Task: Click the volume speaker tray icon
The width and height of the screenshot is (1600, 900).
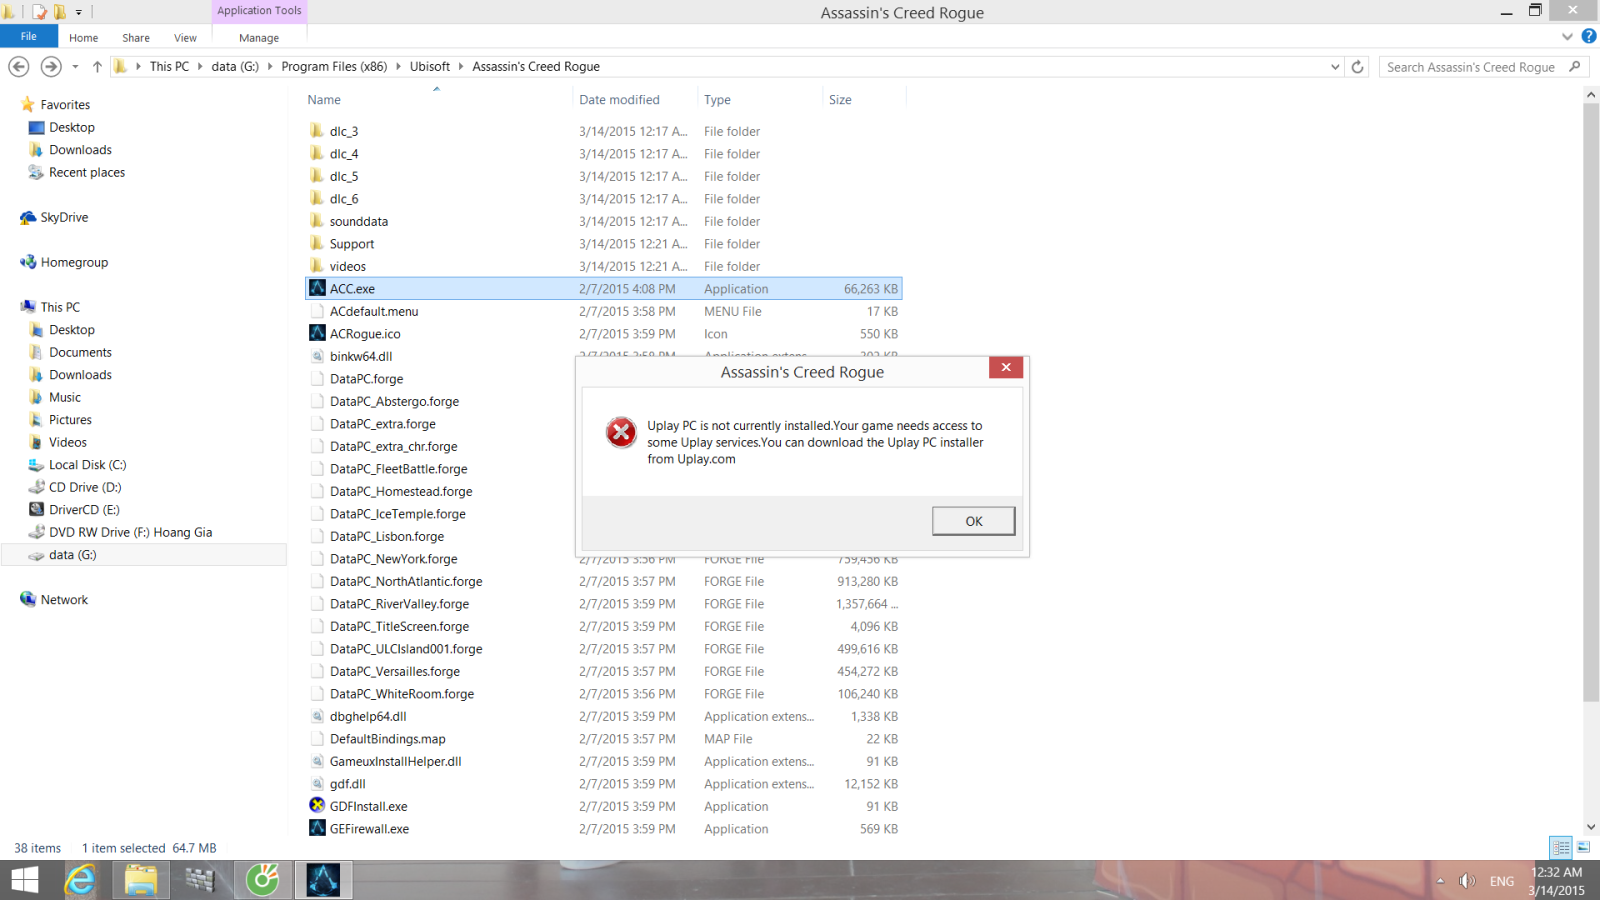Action: coord(1467,881)
